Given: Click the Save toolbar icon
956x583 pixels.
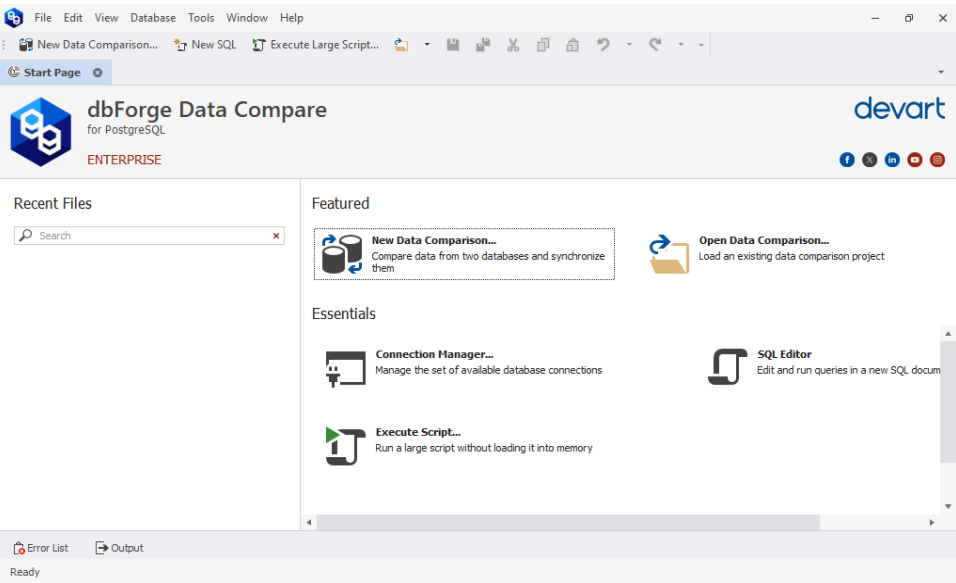Looking at the screenshot, I should (452, 45).
